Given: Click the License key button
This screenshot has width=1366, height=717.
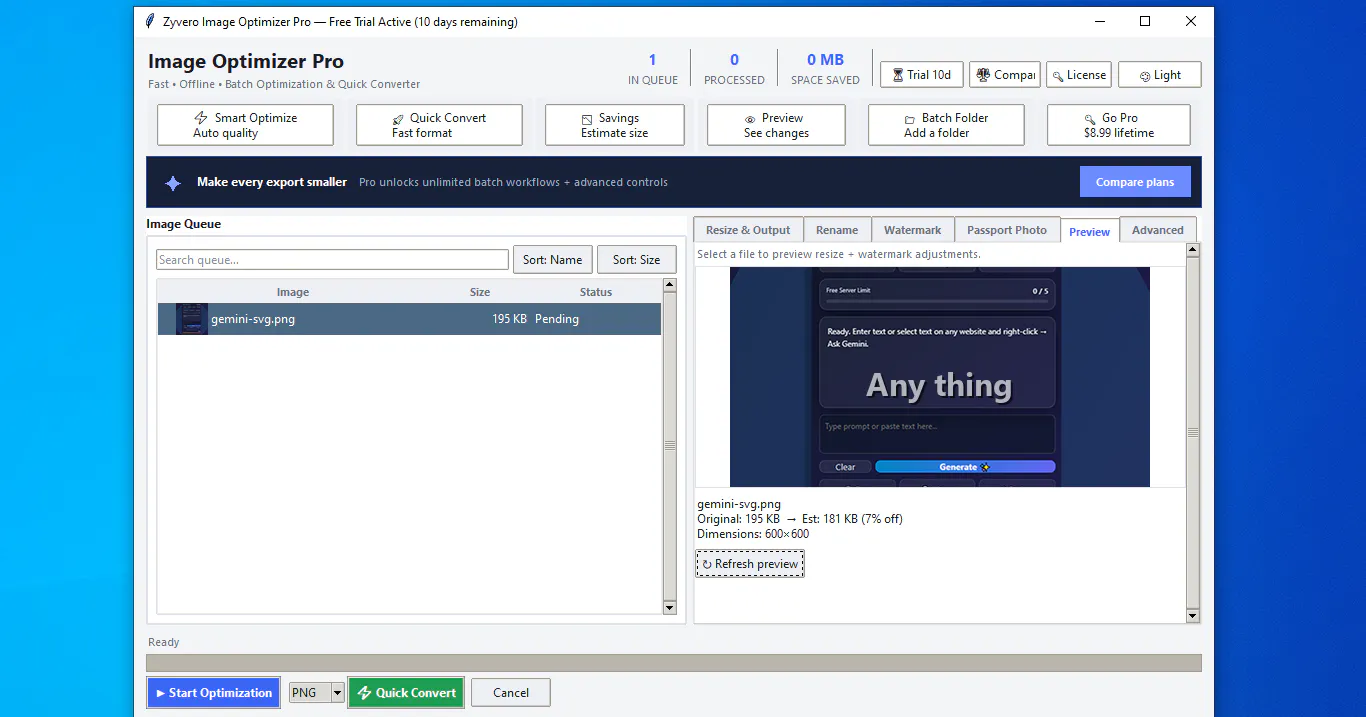Looking at the screenshot, I should [1079, 75].
